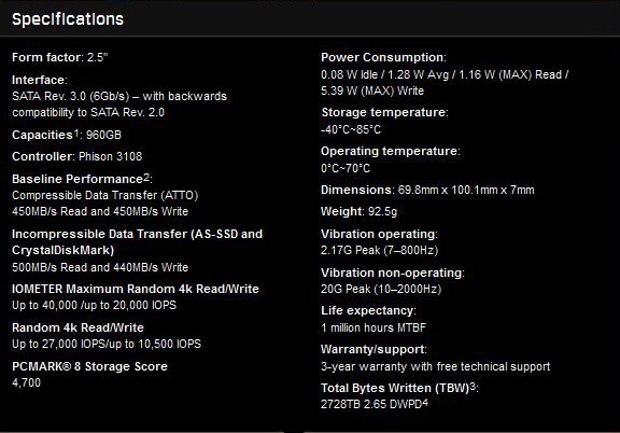Click the Random 4k Read/Write heading

tap(77, 327)
